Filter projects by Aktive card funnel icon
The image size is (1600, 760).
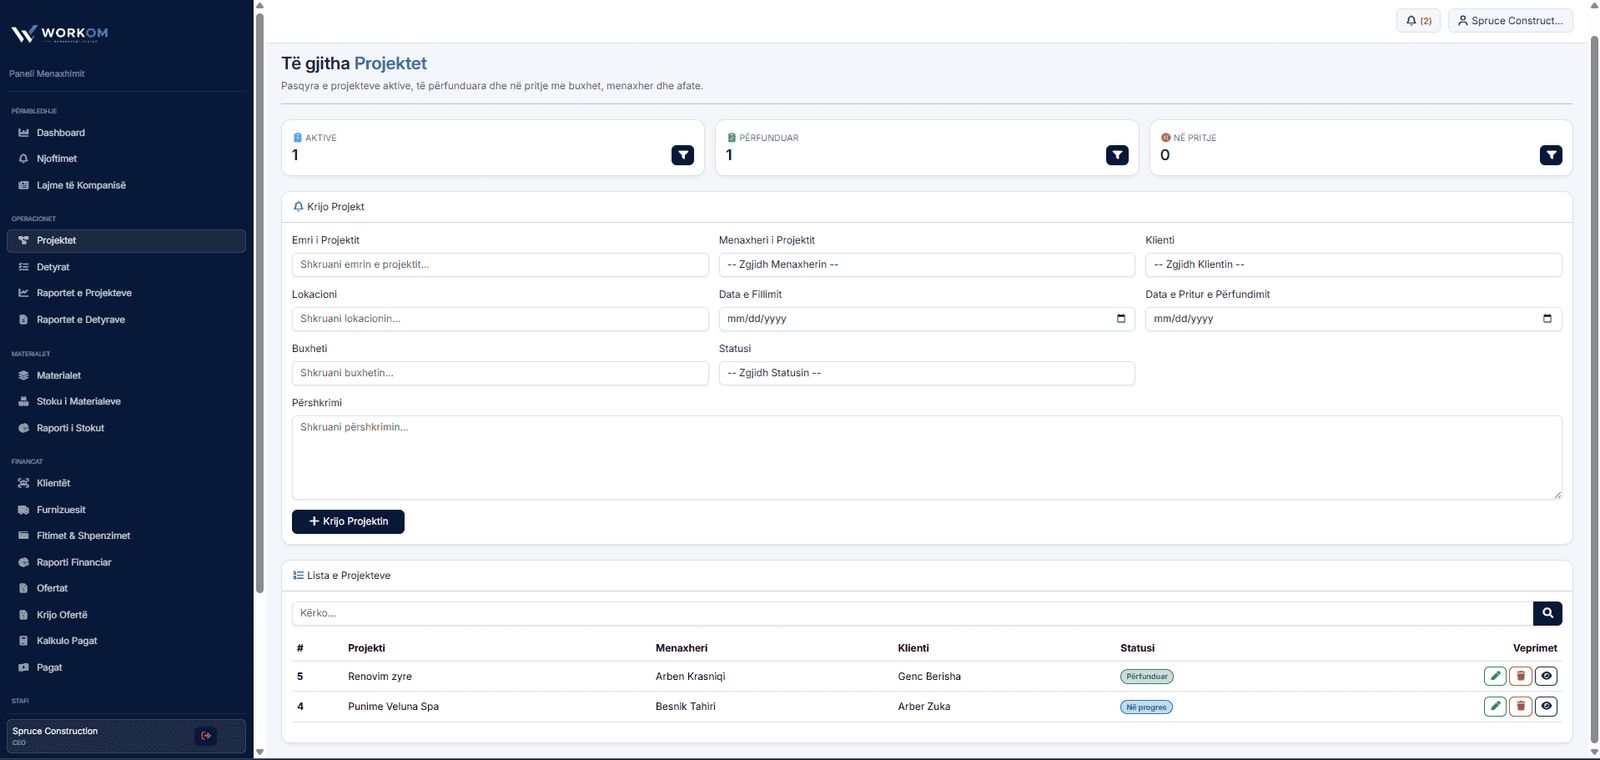[x=683, y=155]
